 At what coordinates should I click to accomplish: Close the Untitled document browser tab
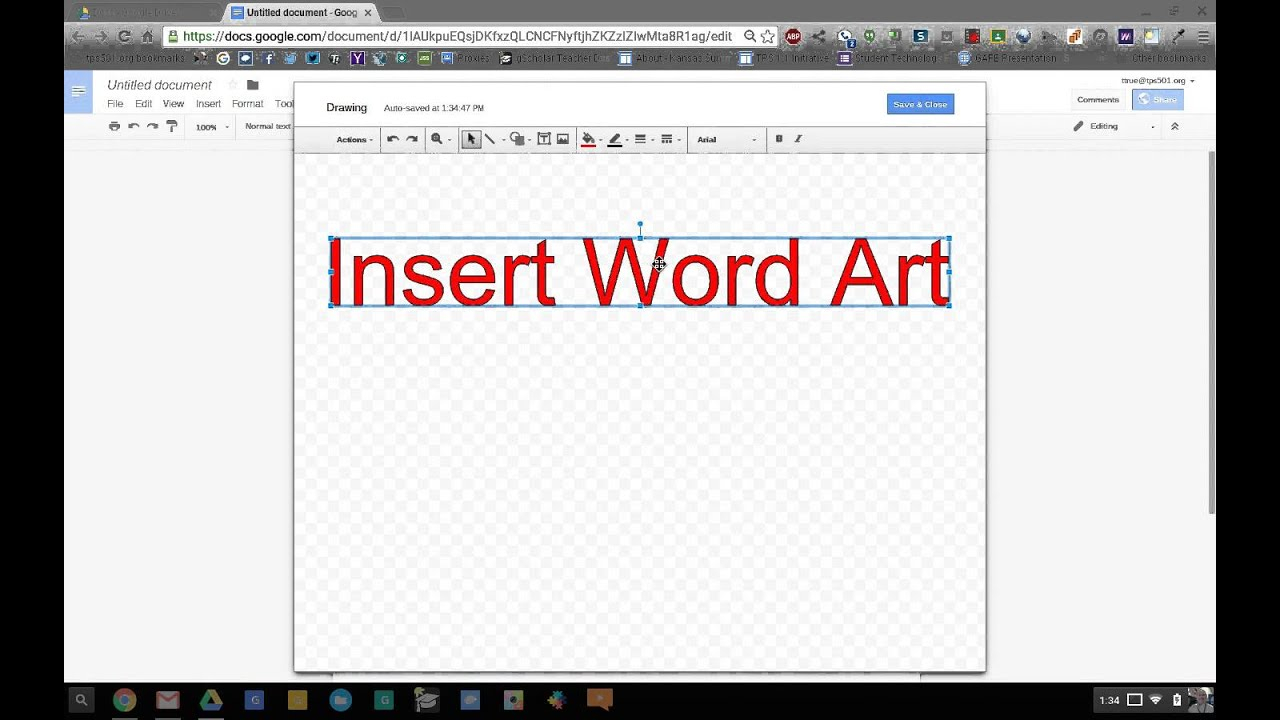[x=368, y=13]
